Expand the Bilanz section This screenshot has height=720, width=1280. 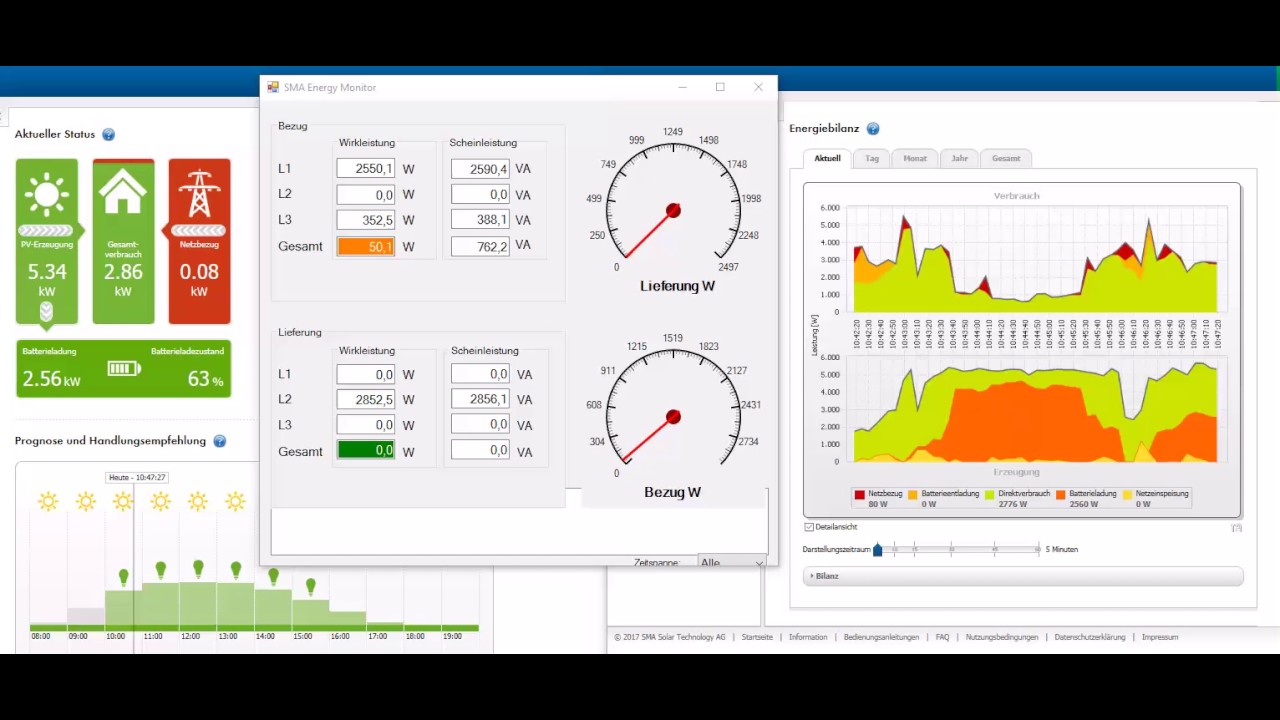1023,576
